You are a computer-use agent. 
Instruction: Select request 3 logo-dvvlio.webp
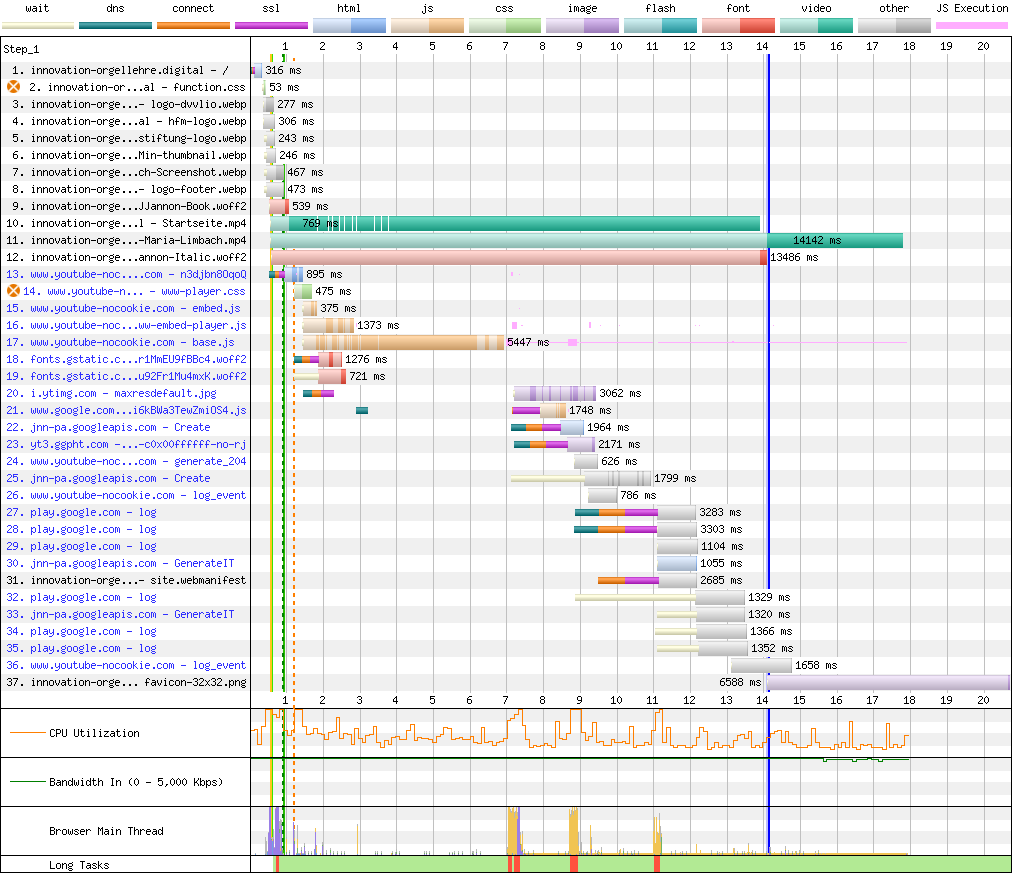[x=129, y=104]
